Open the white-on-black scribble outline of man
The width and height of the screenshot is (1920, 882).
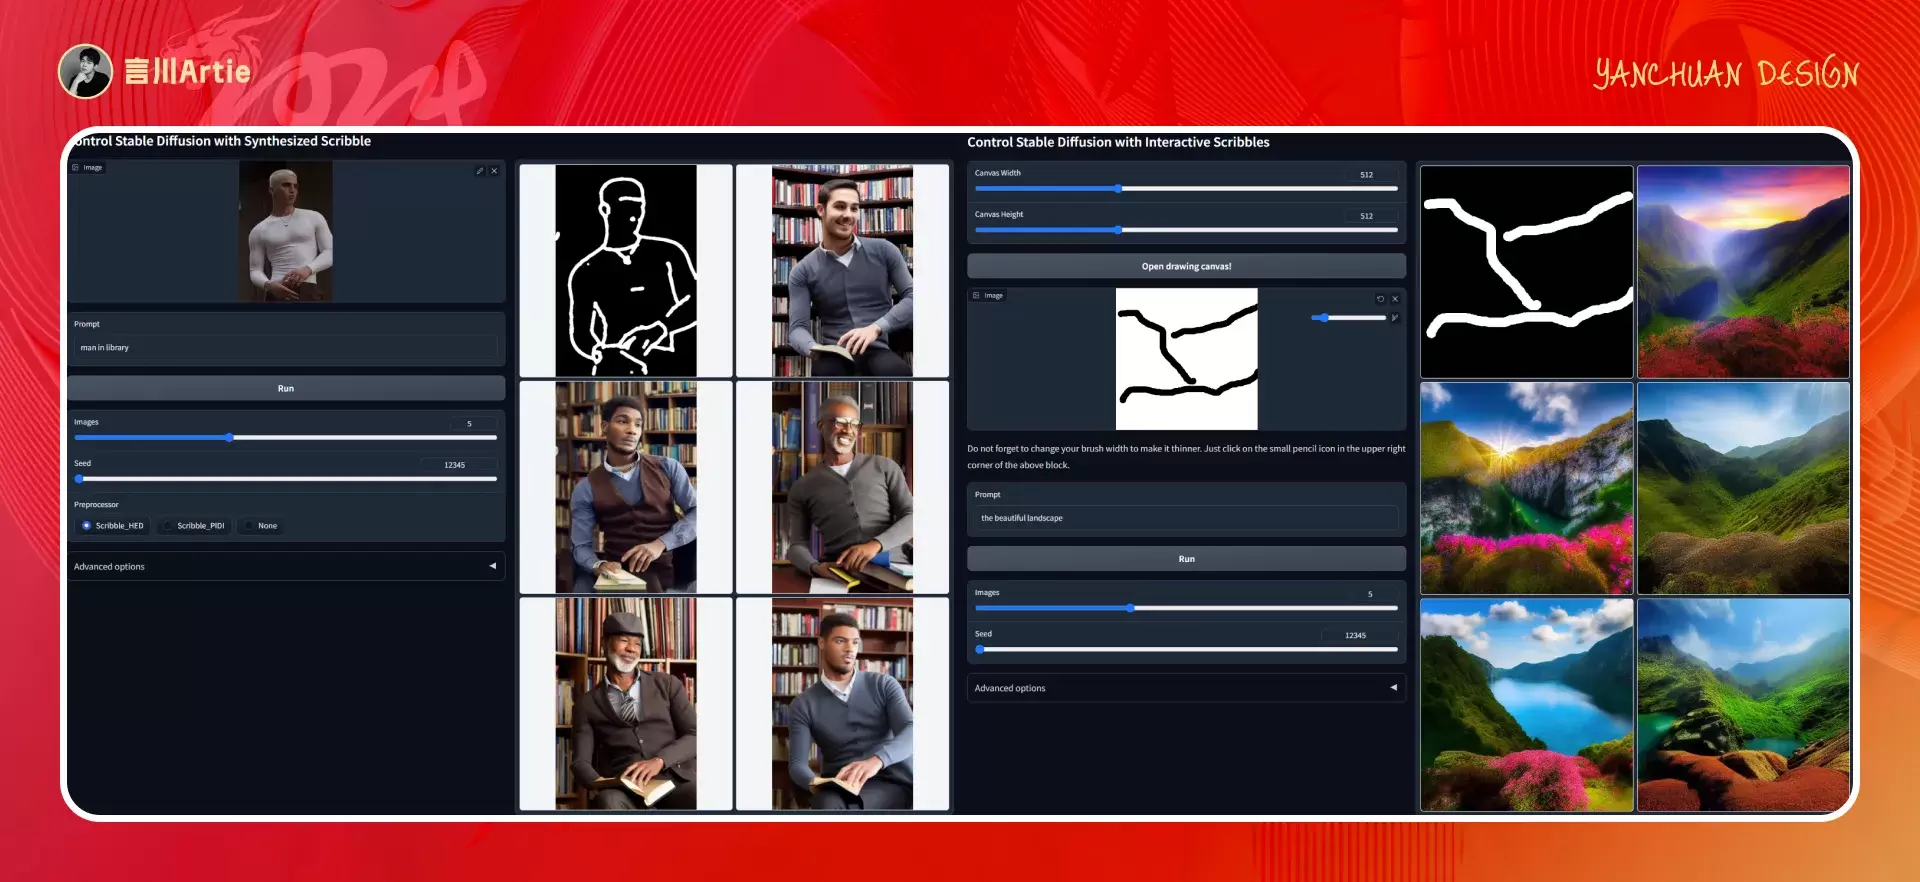pos(626,270)
